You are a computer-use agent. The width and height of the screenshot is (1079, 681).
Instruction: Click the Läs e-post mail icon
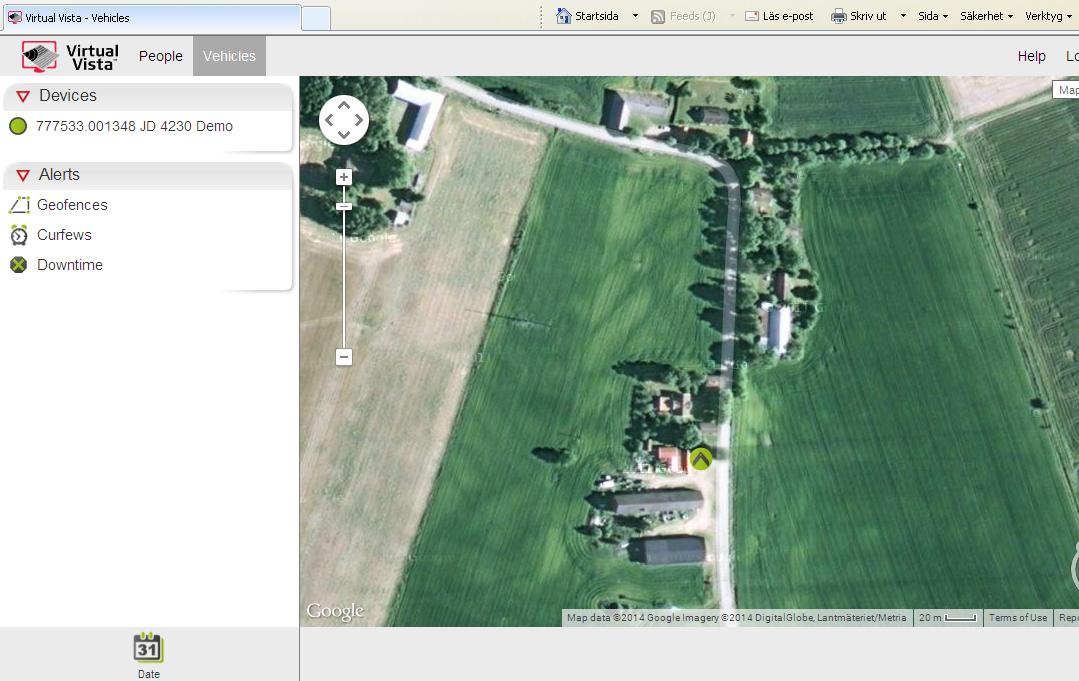click(x=752, y=16)
